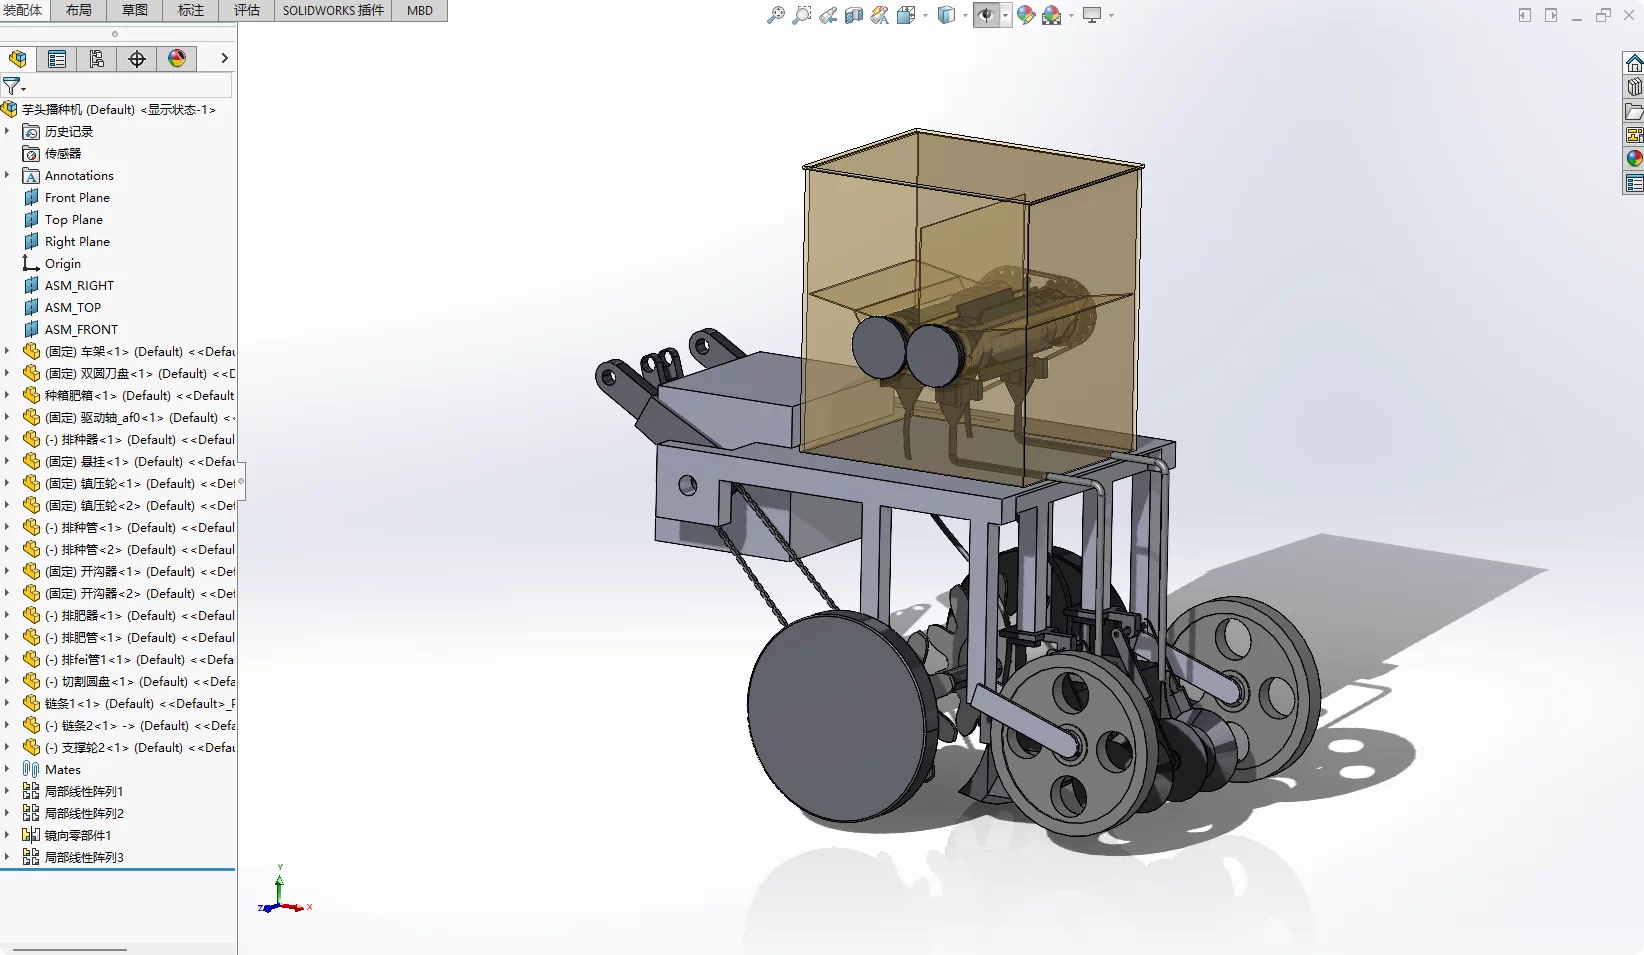Open the SOLIDWORKS 插件 tab
This screenshot has width=1644, height=955.
pyautogui.click(x=333, y=10)
